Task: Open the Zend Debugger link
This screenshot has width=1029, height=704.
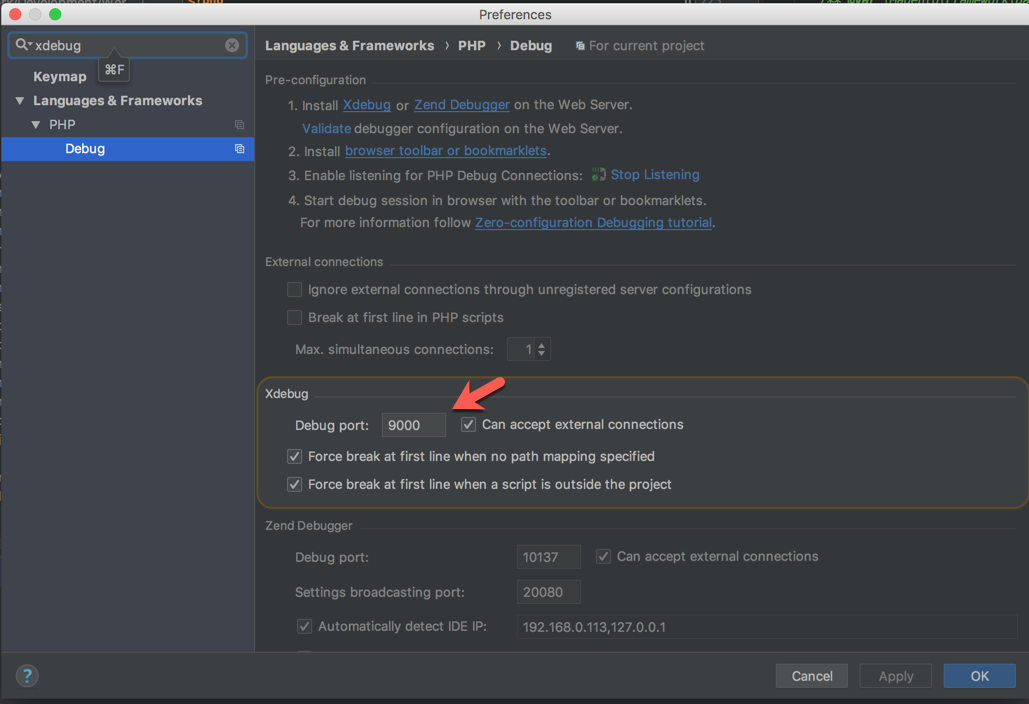Action: coord(462,105)
